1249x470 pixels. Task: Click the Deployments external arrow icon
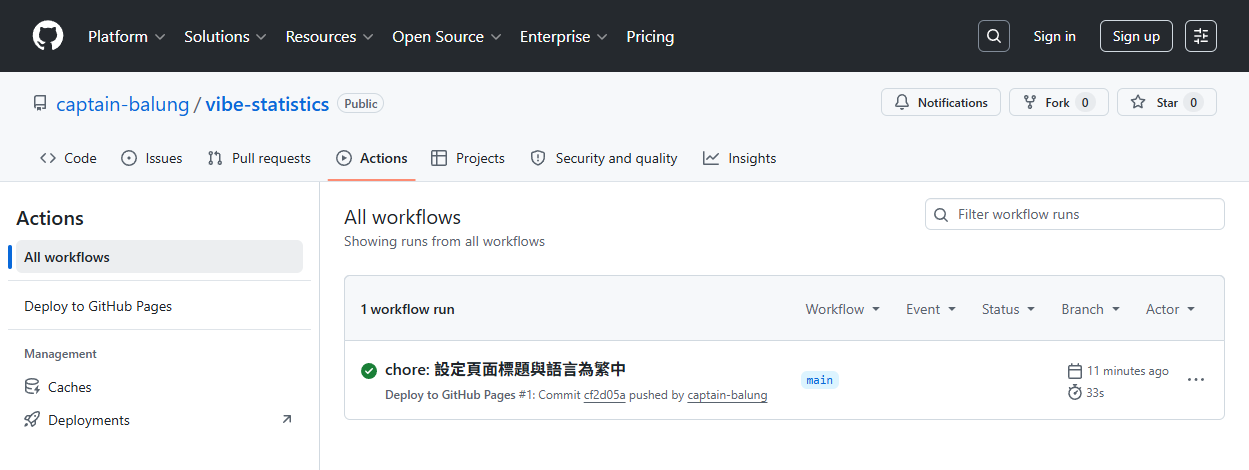pos(287,420)
